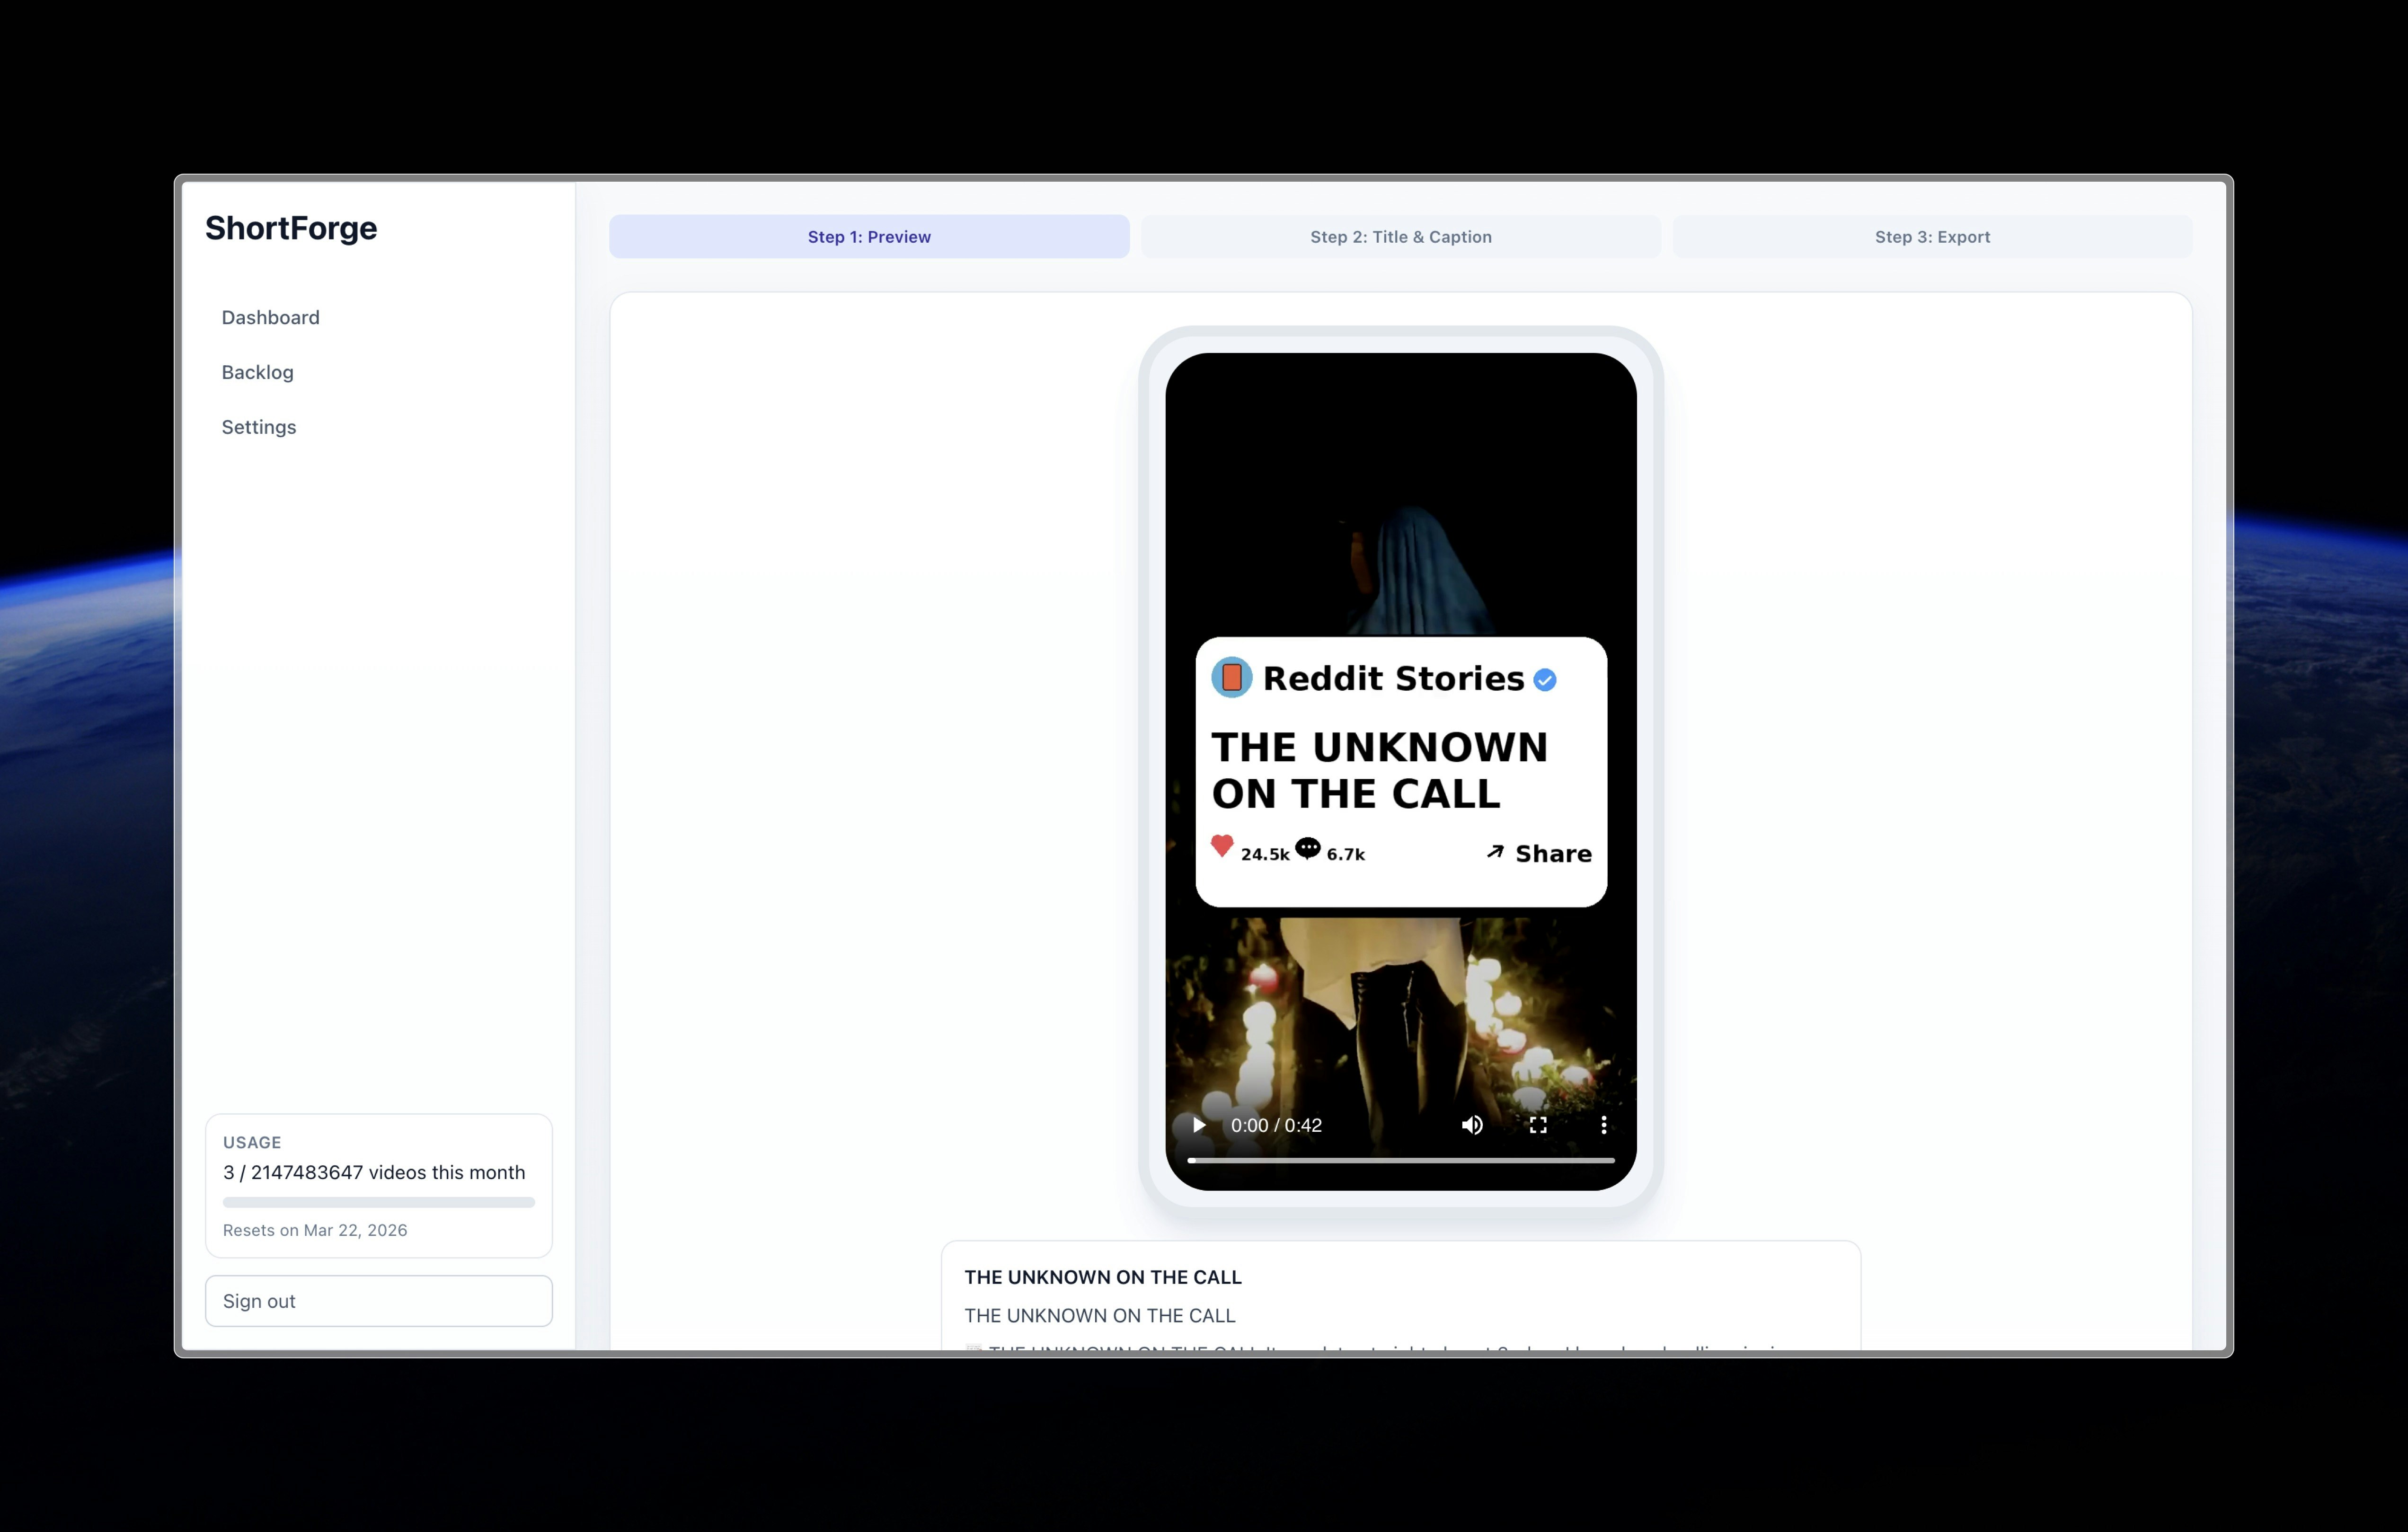The image size is (2408, 1532).
Task: Open the Dashboard page
Action: 270,317
